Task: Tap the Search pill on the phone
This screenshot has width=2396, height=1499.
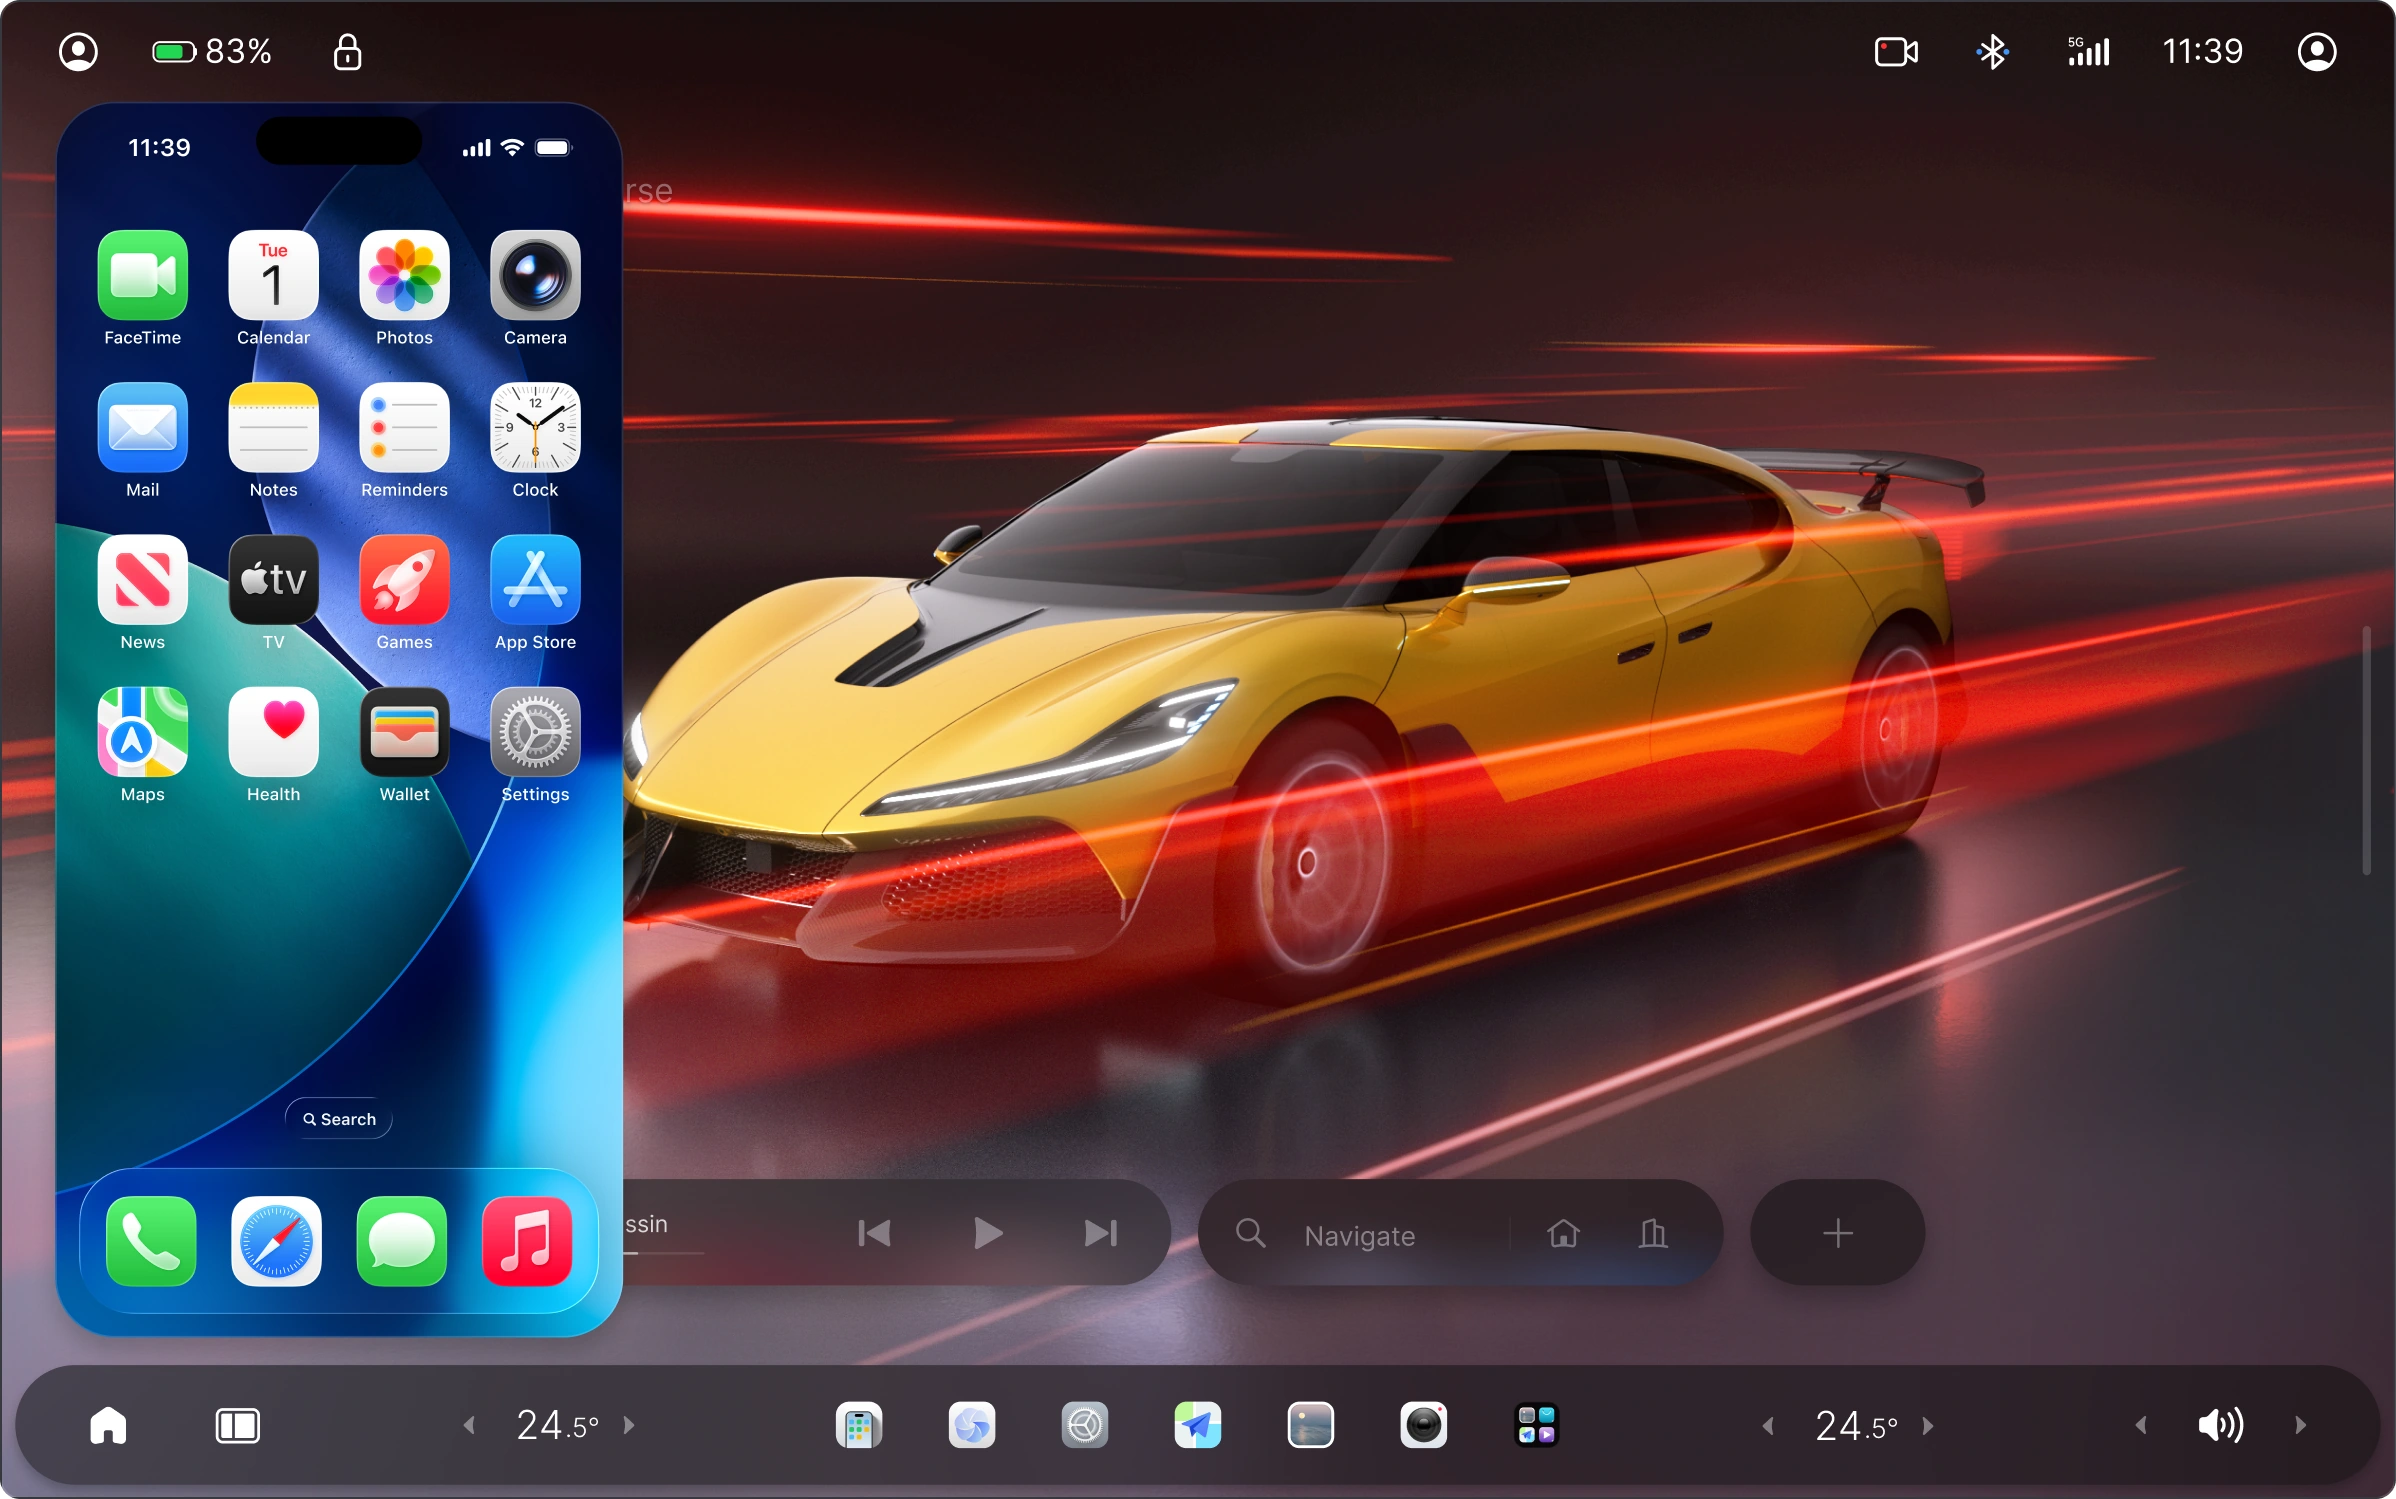Action: 339,1118
